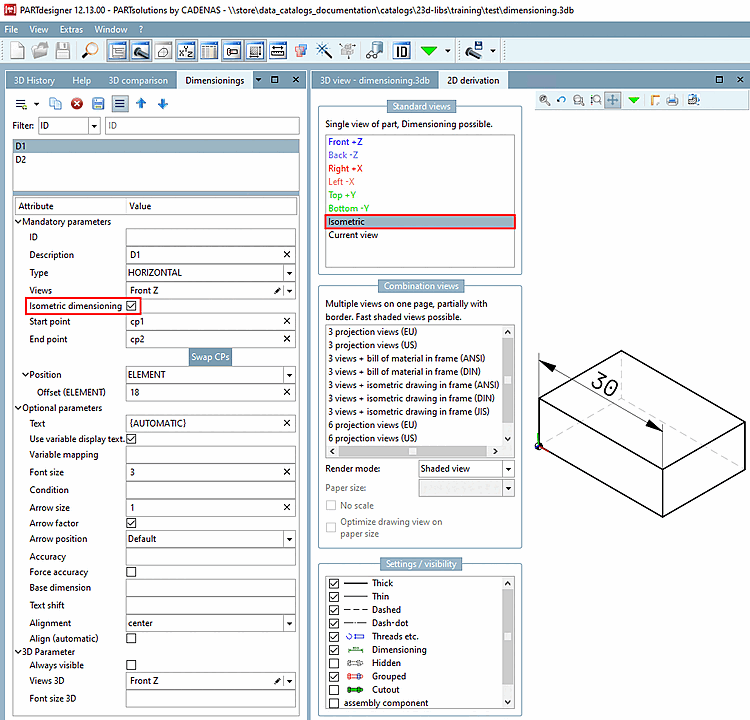Toggle Use variable display text checkbox
The height and width of the screenshot is (720, 750).
coord(132,439)
